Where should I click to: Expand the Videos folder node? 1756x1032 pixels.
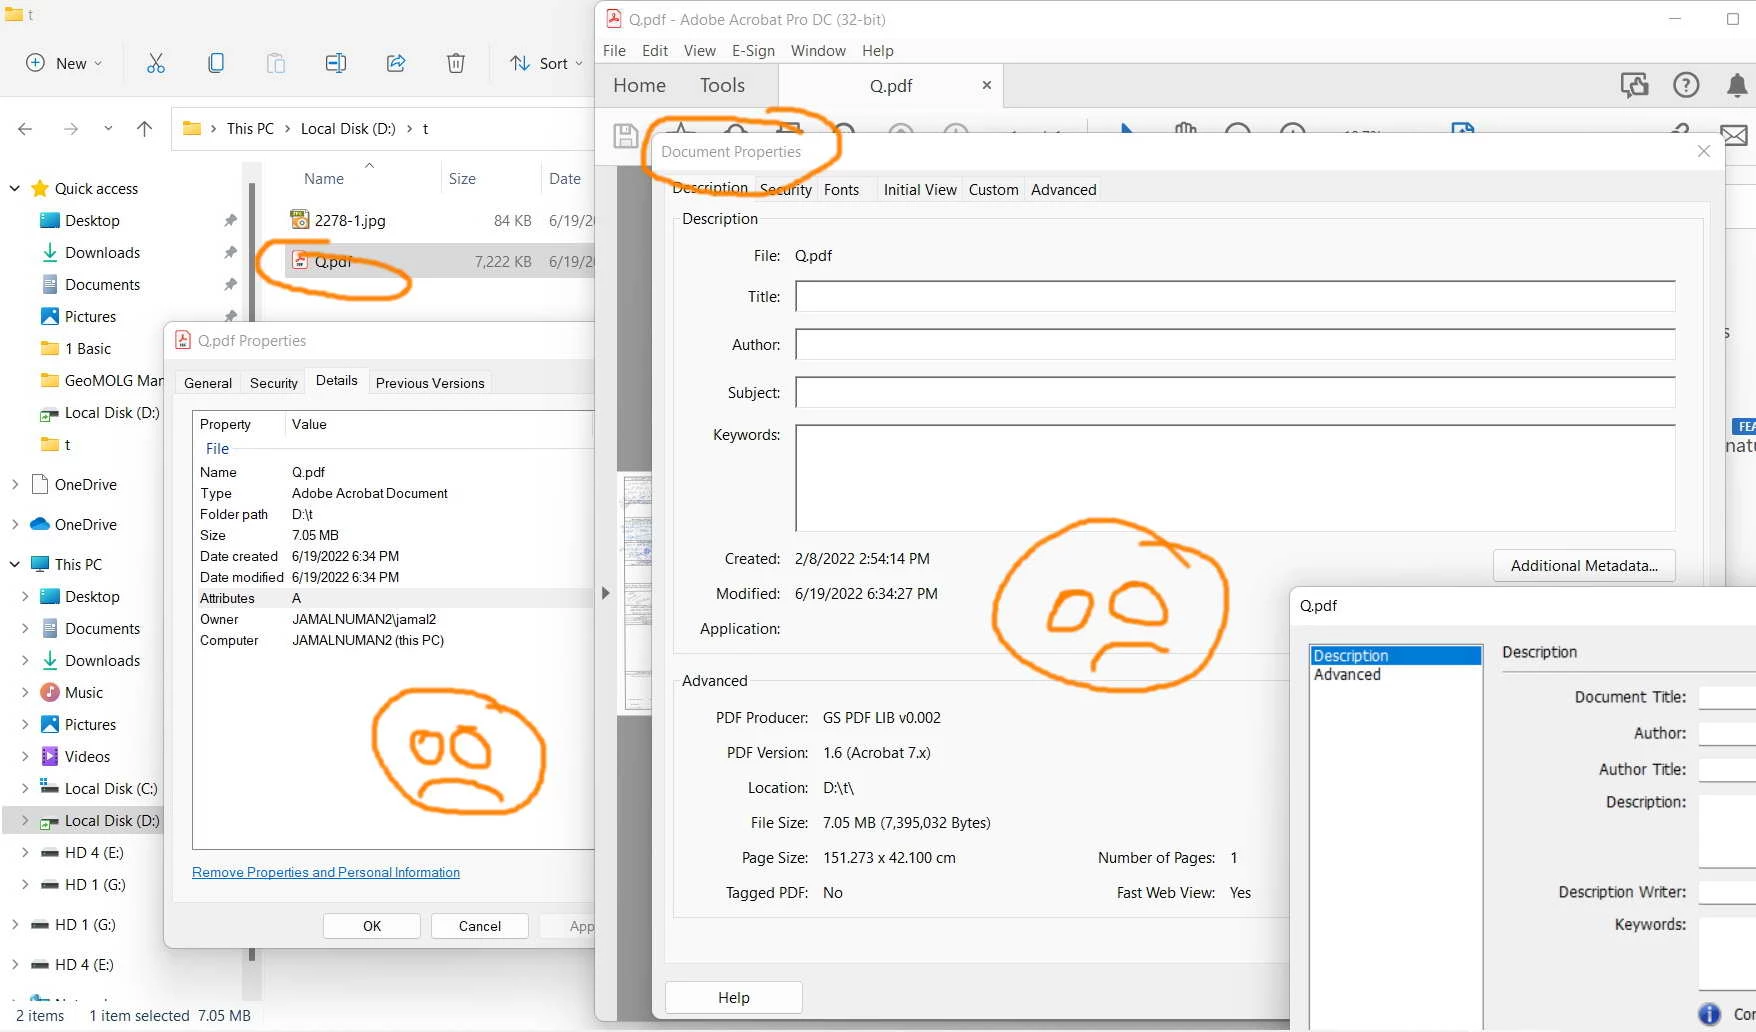tap(25, 756)
